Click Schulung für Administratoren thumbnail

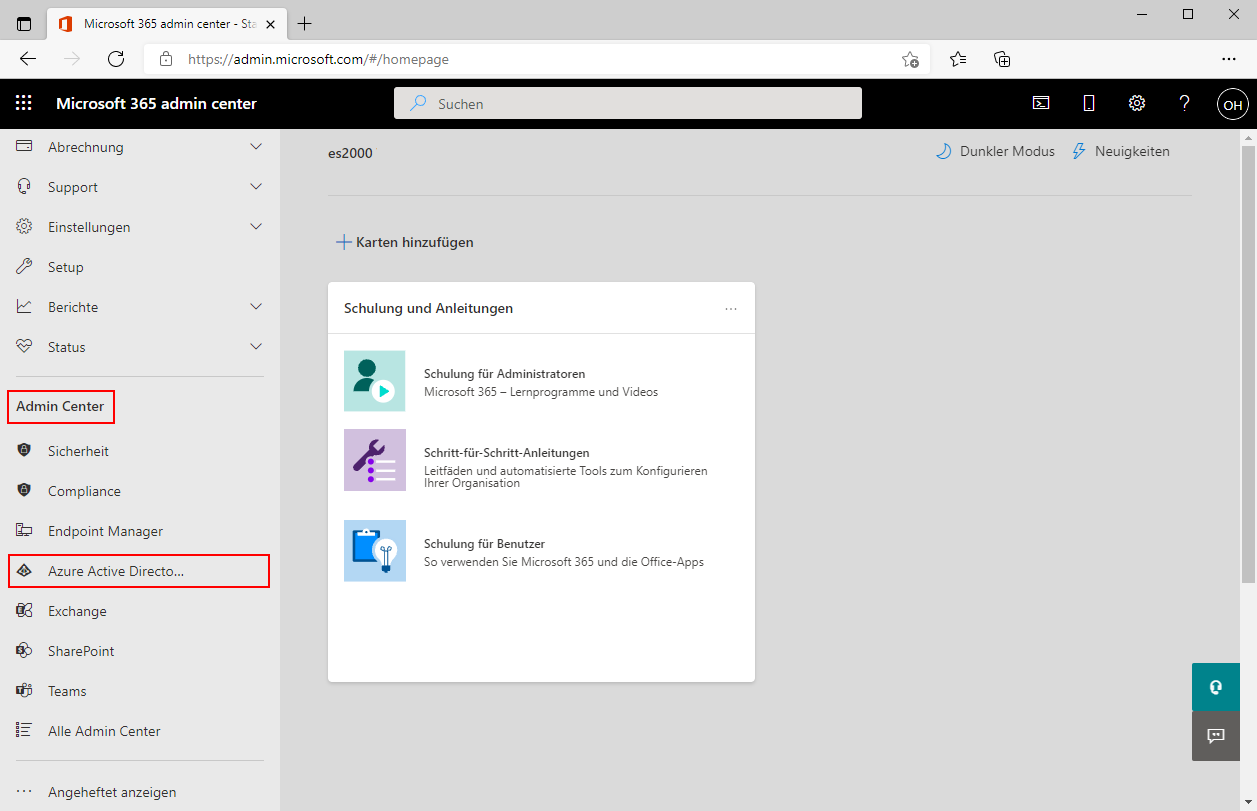375,381
